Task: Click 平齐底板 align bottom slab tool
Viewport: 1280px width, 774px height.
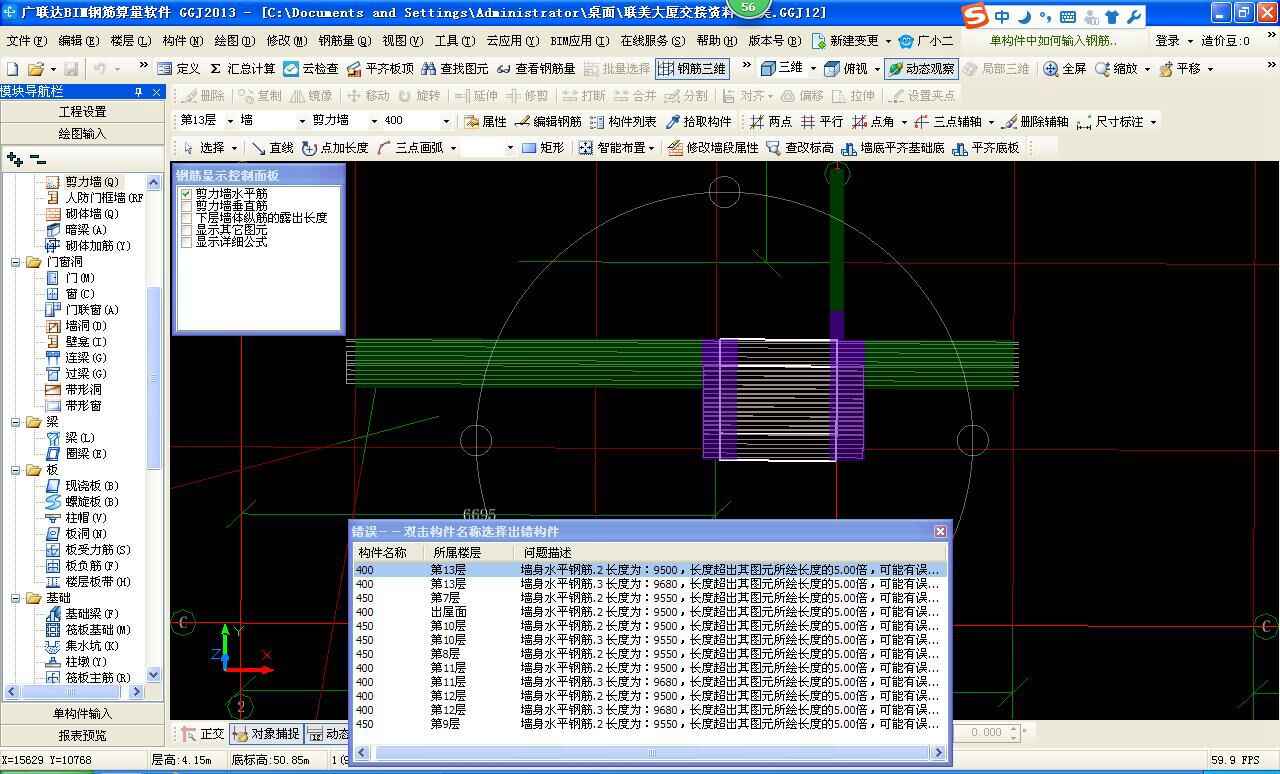Action: pyautogui.click(x=986, y=147)
